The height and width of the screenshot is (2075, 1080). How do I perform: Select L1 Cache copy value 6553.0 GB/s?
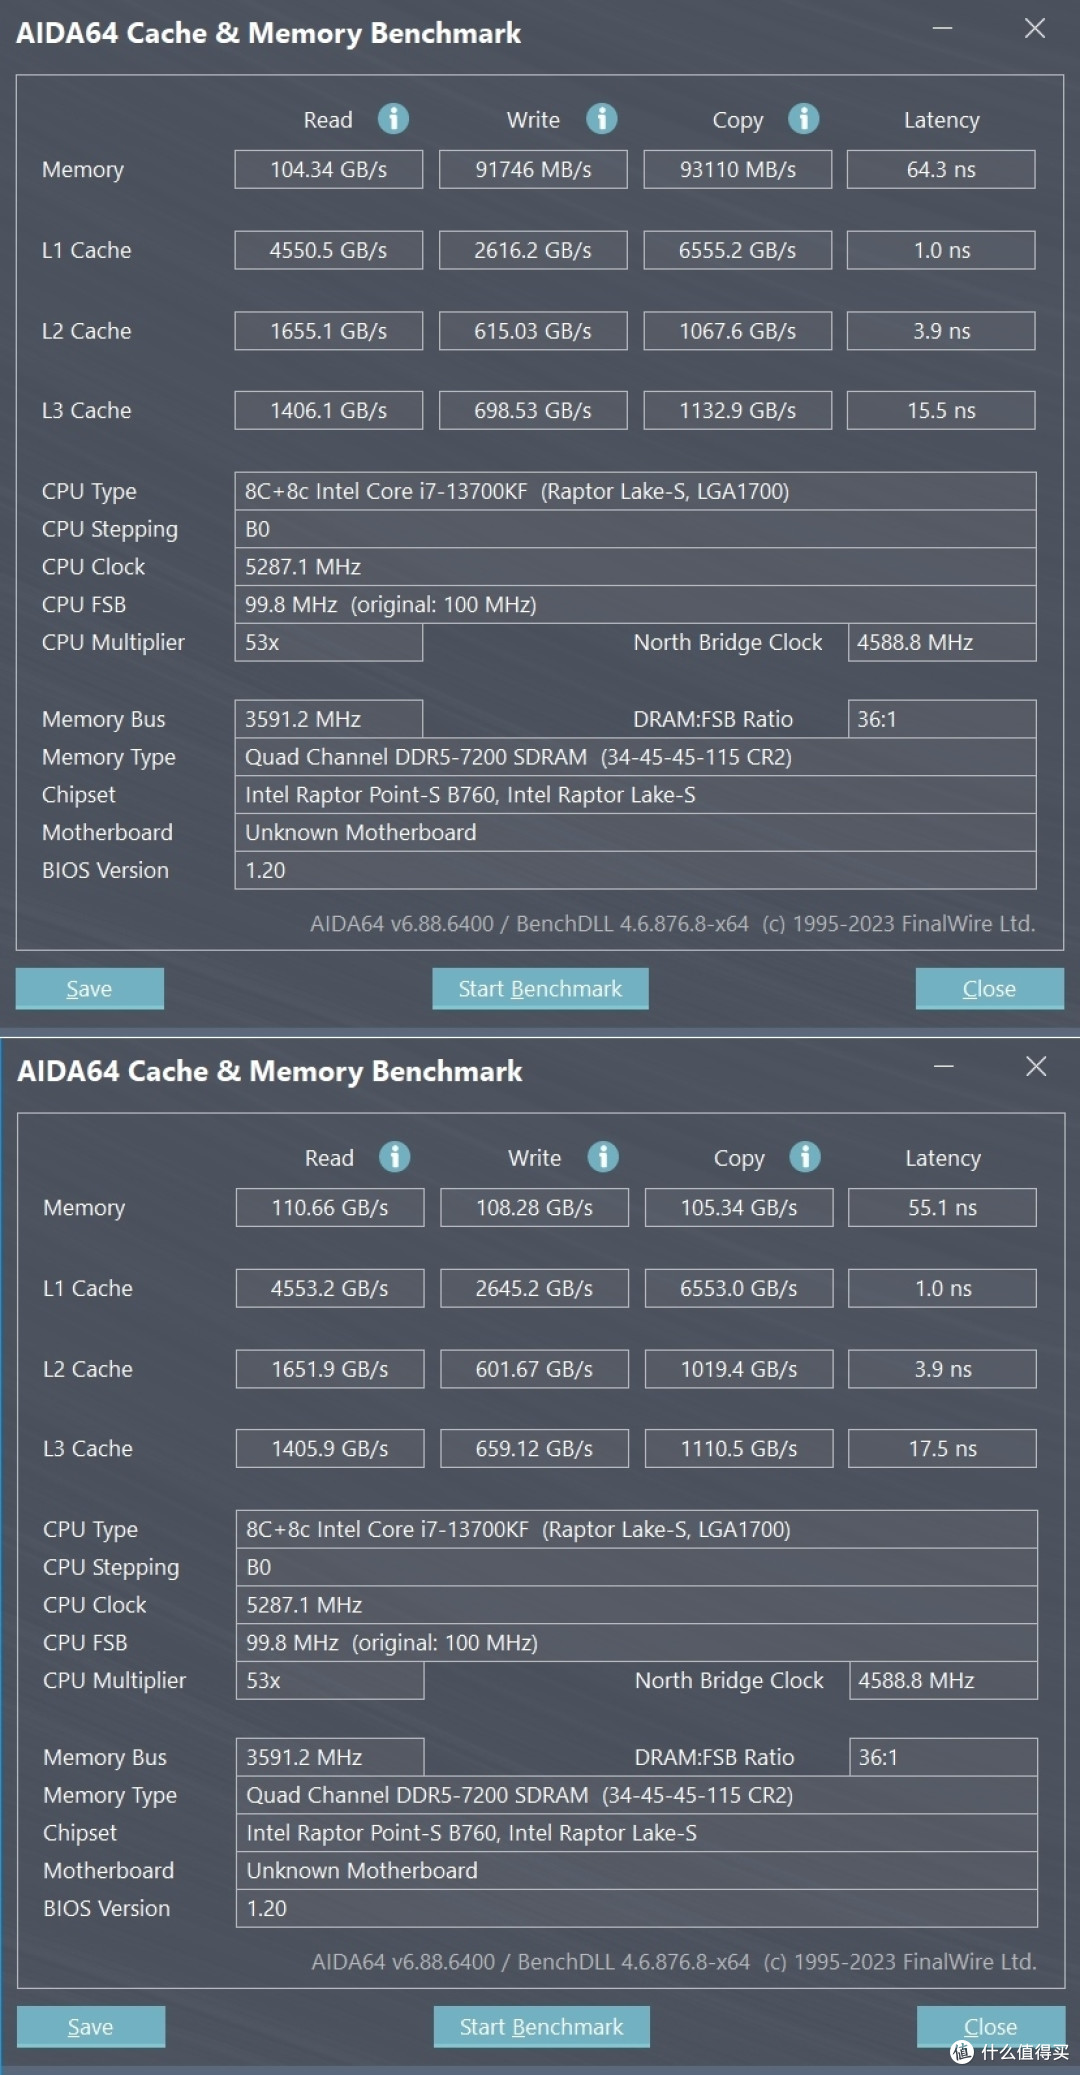[x=738, y=1288]
